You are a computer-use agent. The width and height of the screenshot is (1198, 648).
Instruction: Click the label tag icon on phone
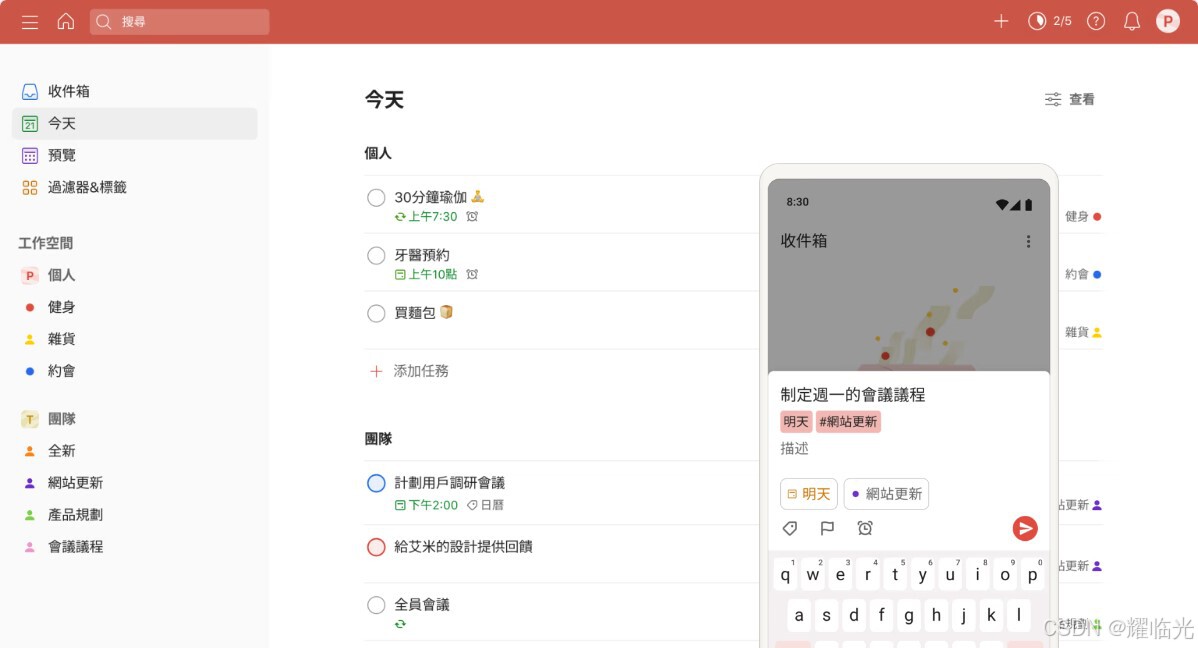pyautogui.click(x=790, y=528)
